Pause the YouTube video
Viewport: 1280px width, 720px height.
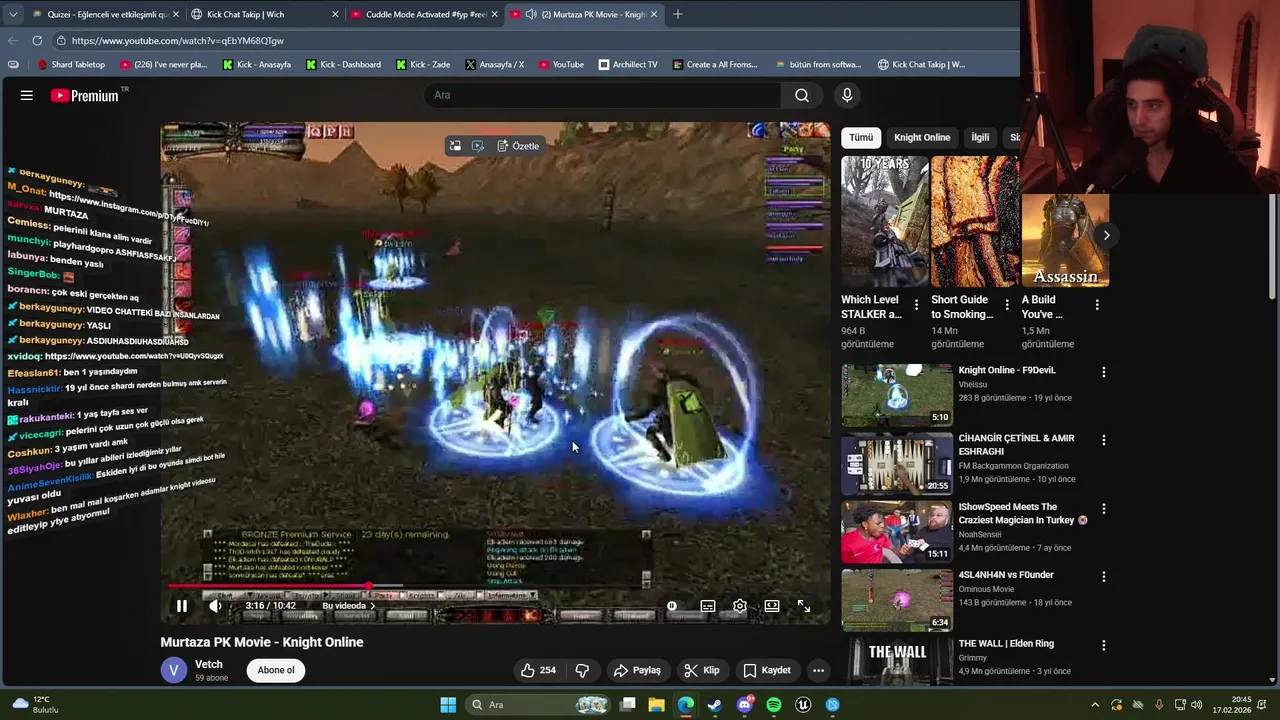coord(181,606)
